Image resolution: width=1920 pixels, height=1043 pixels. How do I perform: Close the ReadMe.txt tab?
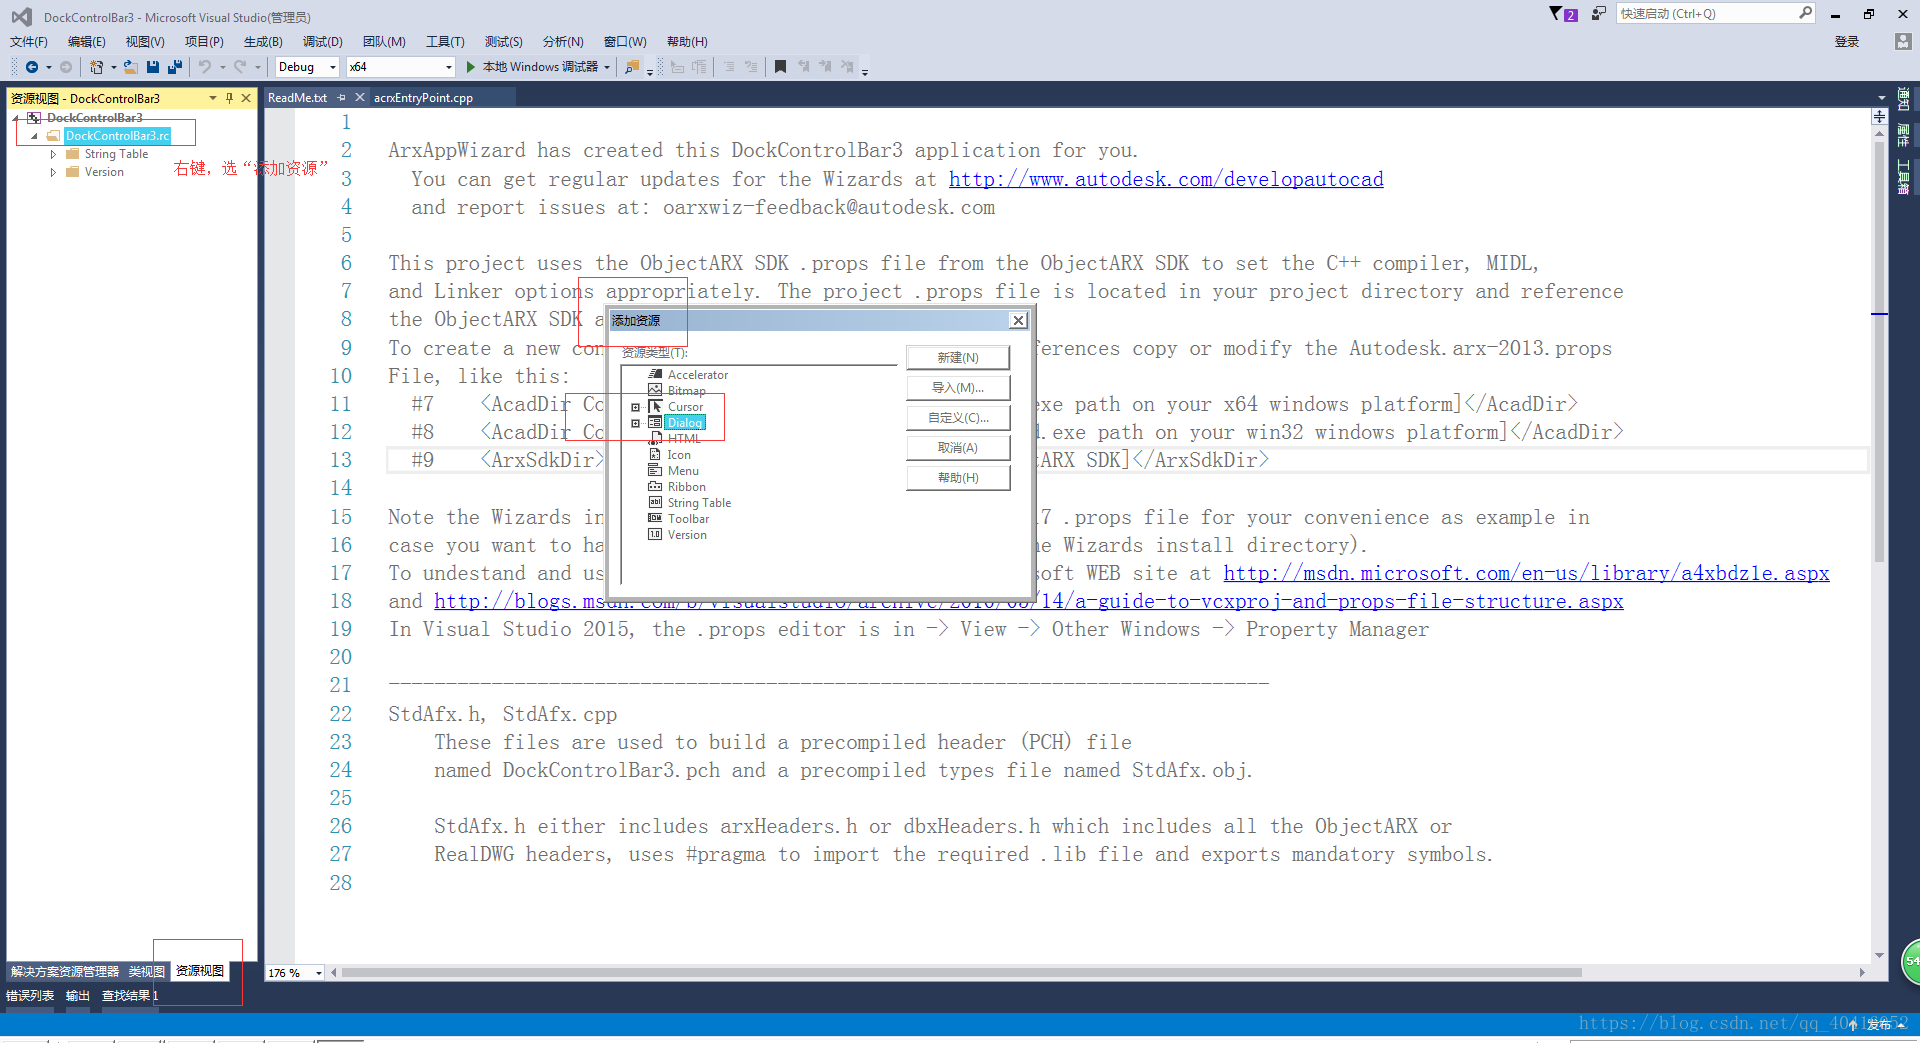(x=360, y=98)
